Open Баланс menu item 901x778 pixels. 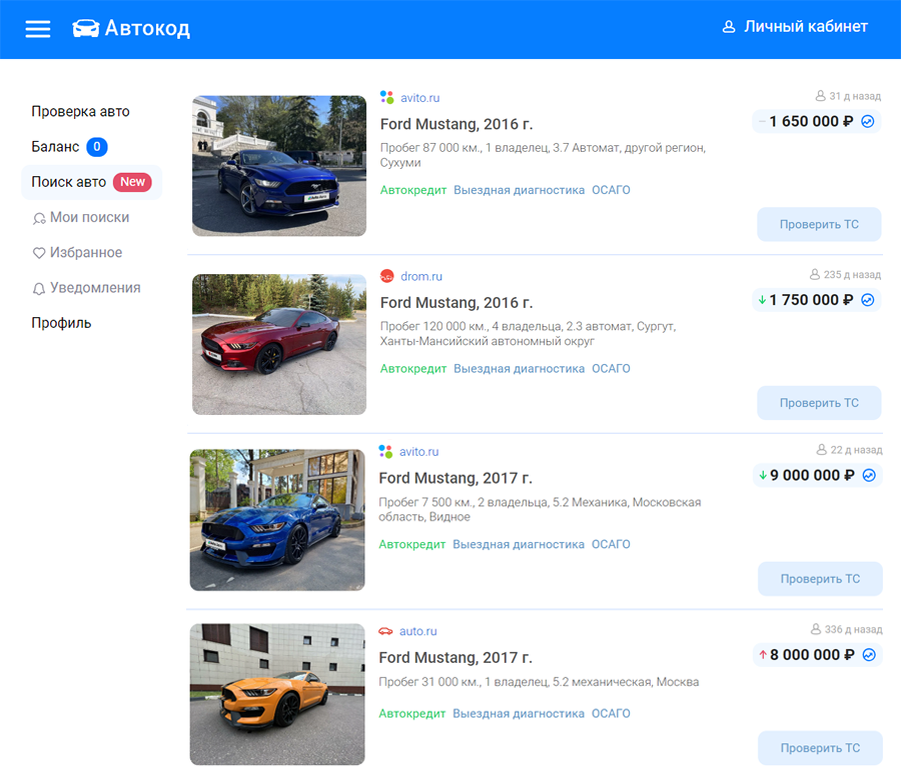(55, 147)
